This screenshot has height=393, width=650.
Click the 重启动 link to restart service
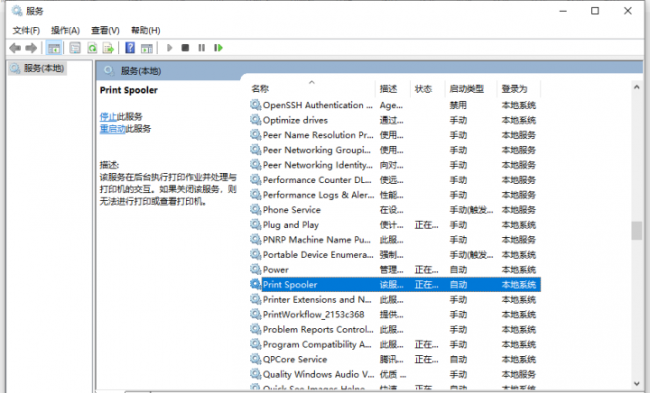112,129
